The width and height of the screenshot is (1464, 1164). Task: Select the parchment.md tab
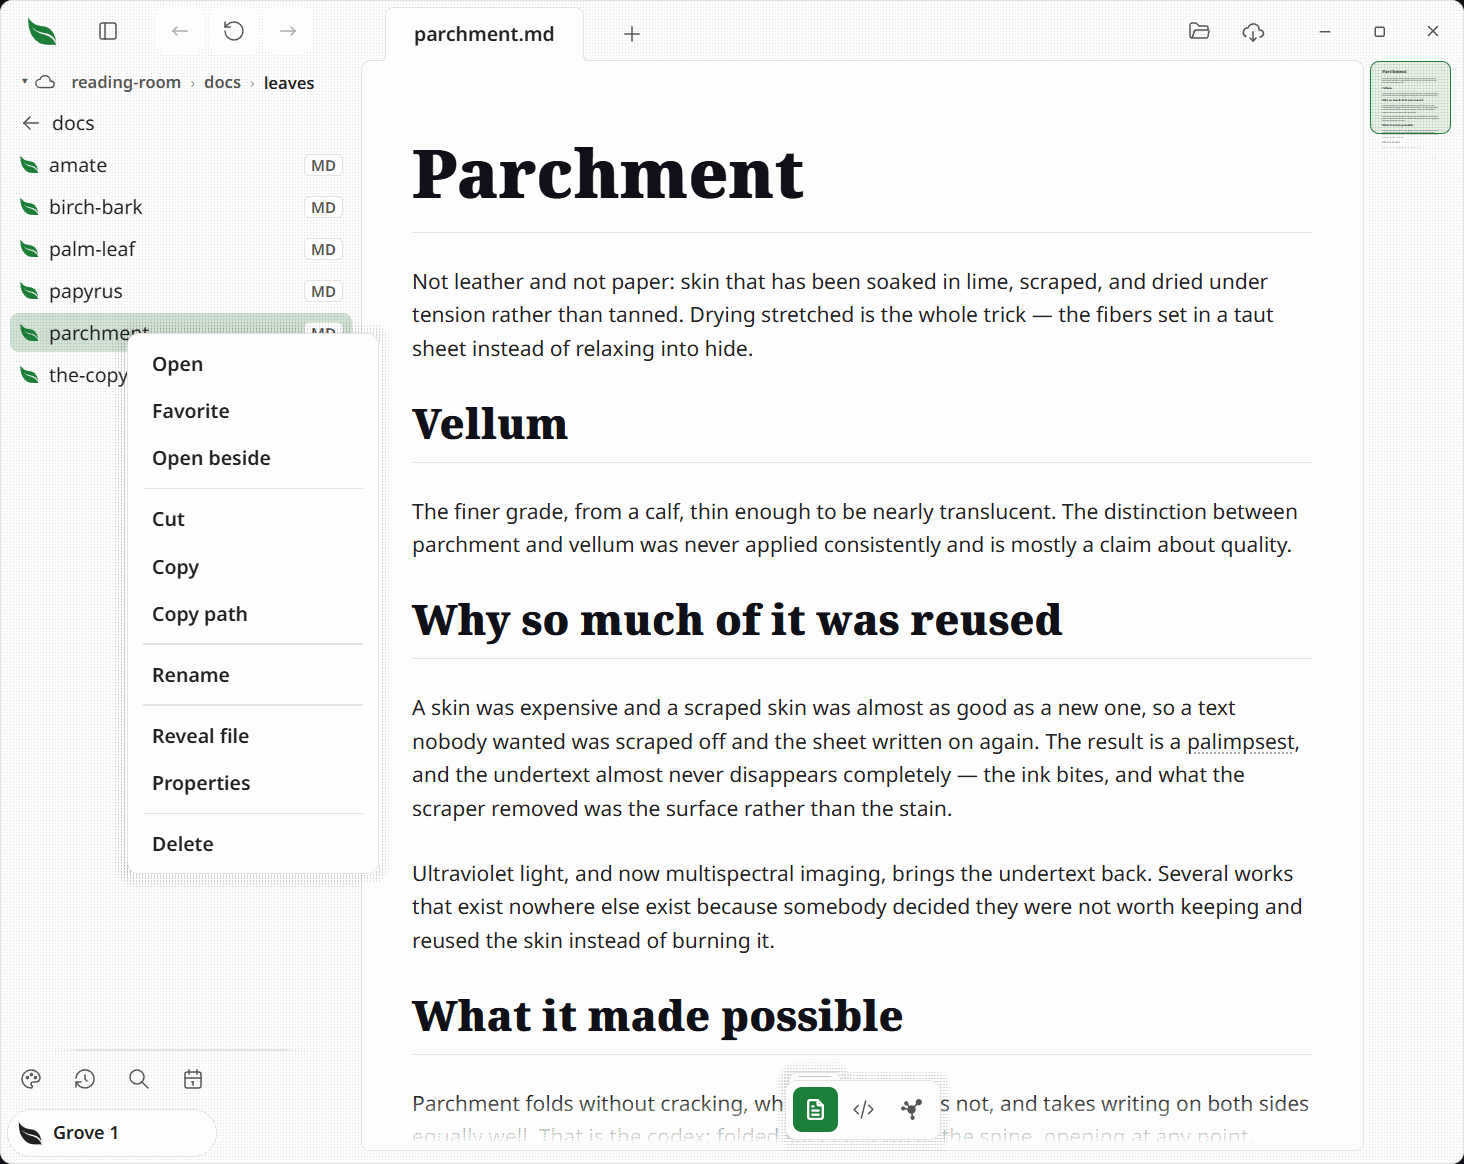(484, 34)
